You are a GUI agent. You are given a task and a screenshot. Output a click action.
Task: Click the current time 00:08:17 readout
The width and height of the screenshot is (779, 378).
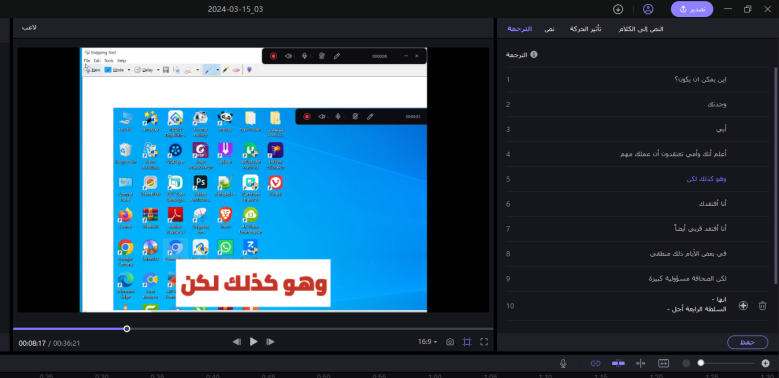point(32,343)
